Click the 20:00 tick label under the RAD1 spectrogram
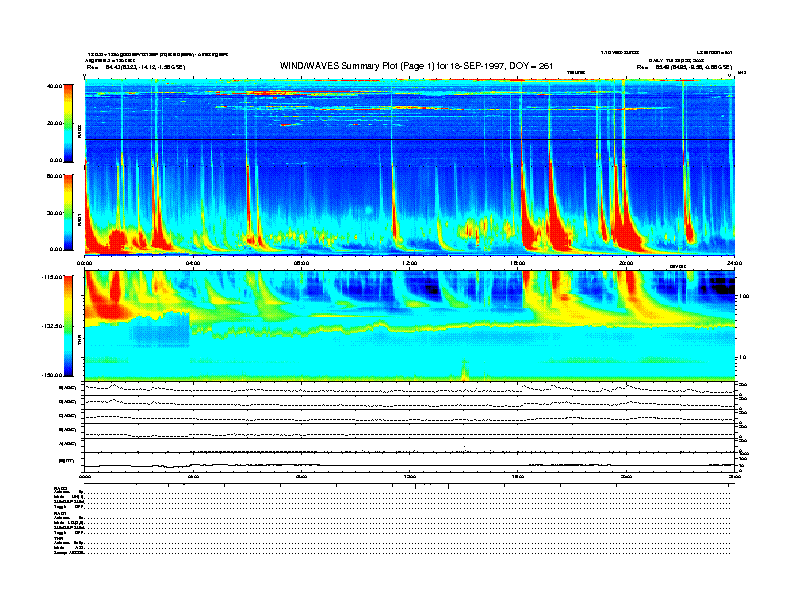The width and height of the screenshot is (792, 612). (x=626, y=263)
